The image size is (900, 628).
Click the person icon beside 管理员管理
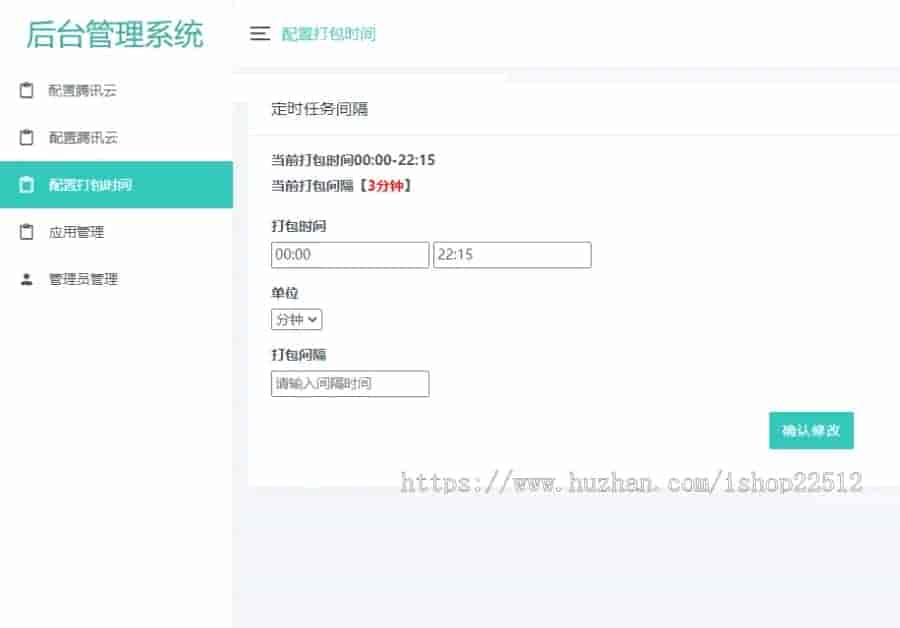click(x=26, y=279)
